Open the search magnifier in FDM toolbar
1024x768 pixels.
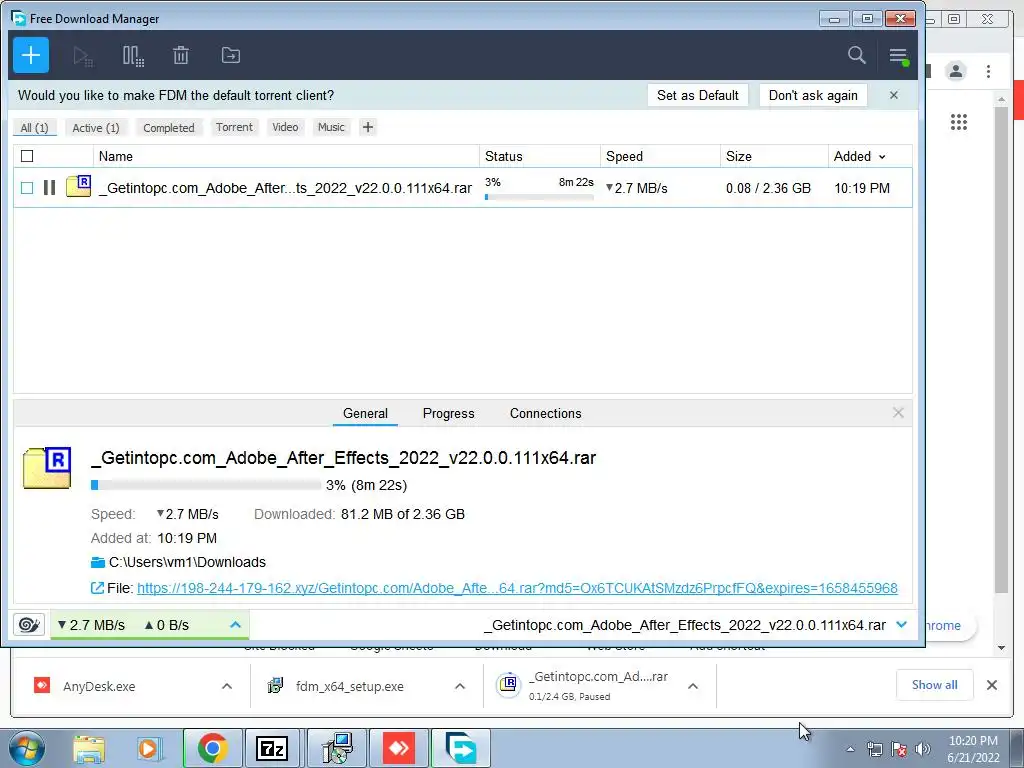click(856, 55)
